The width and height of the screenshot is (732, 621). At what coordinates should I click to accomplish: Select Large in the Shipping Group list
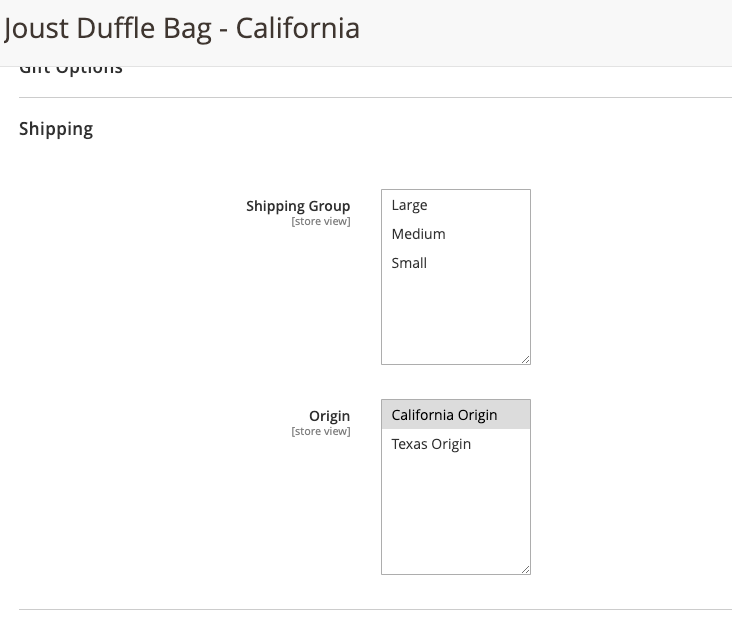(x=410, y=205)
